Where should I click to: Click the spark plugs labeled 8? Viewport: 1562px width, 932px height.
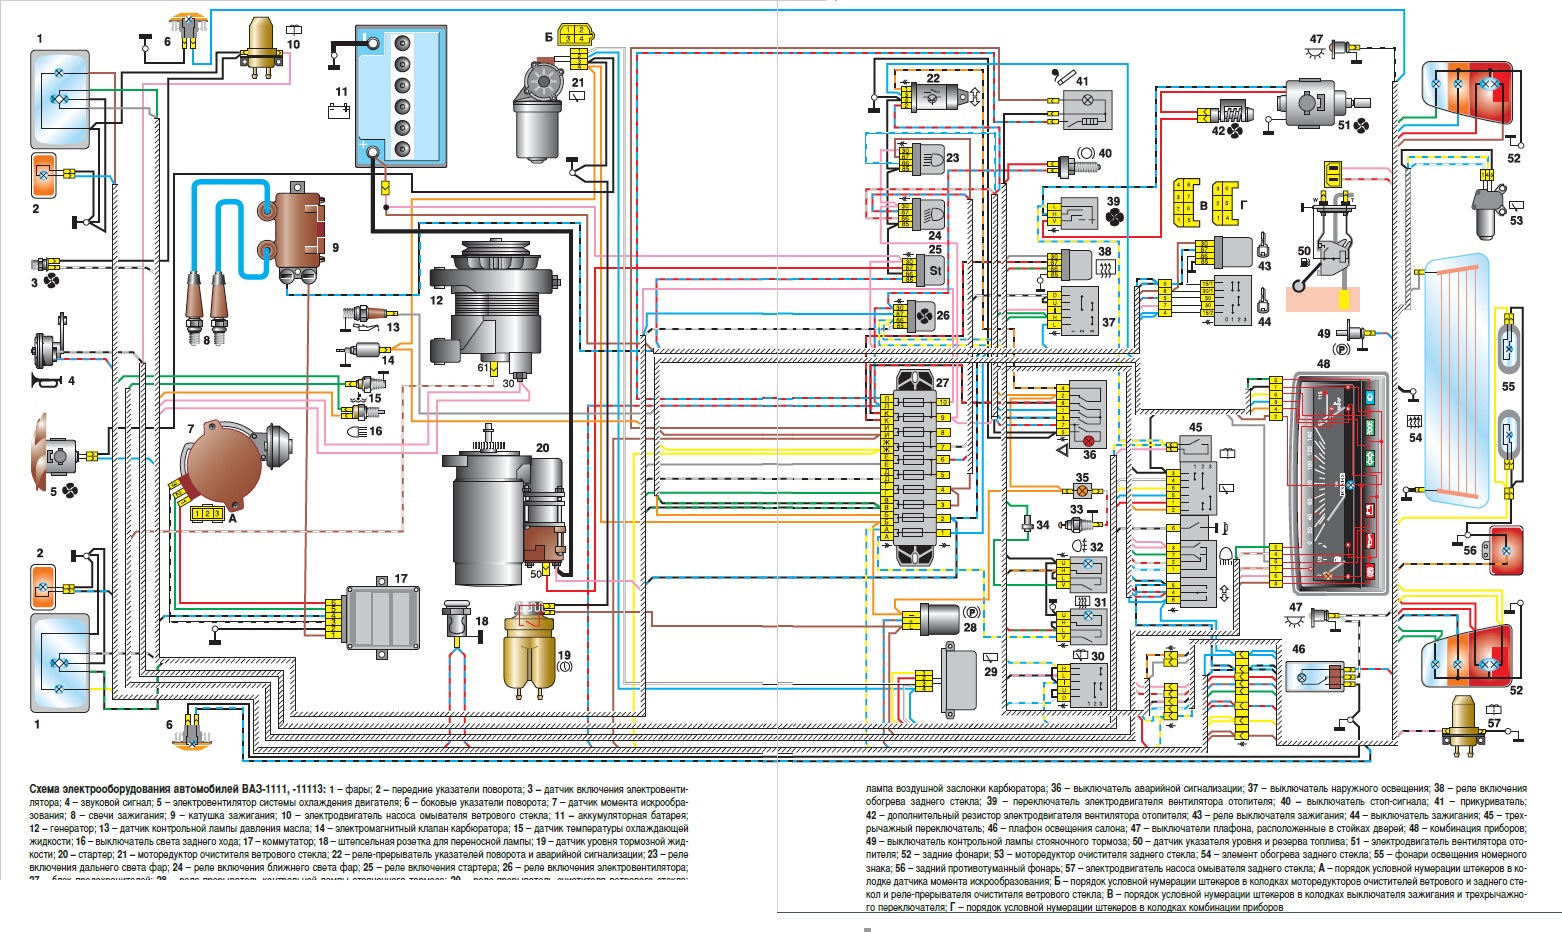[208, 307]
